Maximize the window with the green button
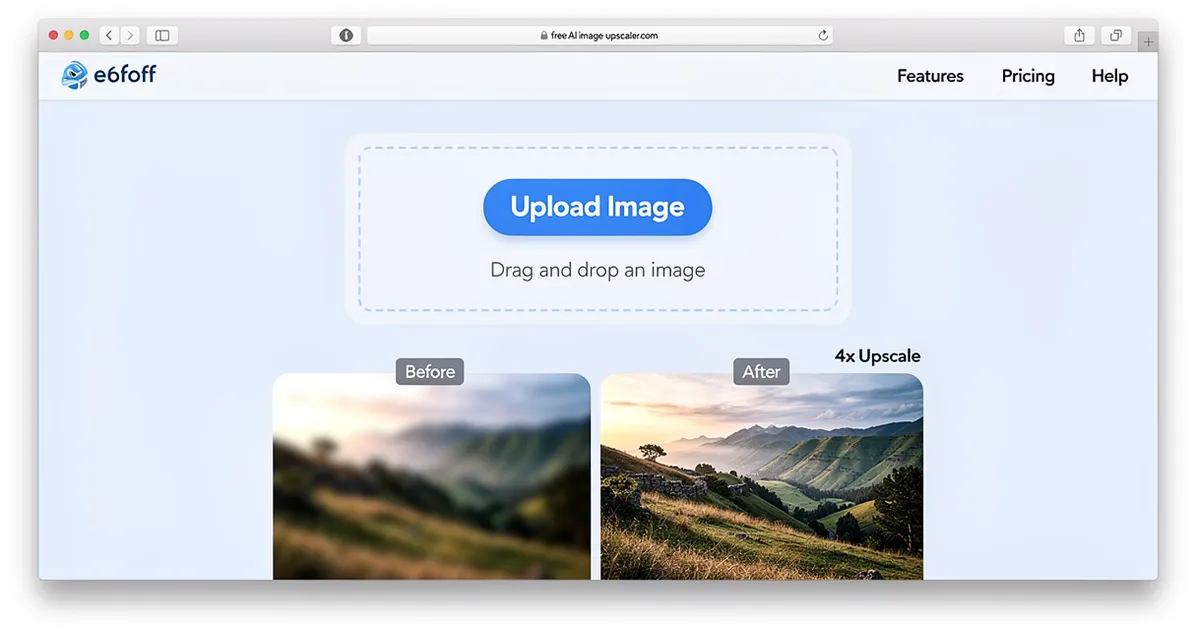The height and width of the screenshot is (630, 1197). tap(84, 35)
